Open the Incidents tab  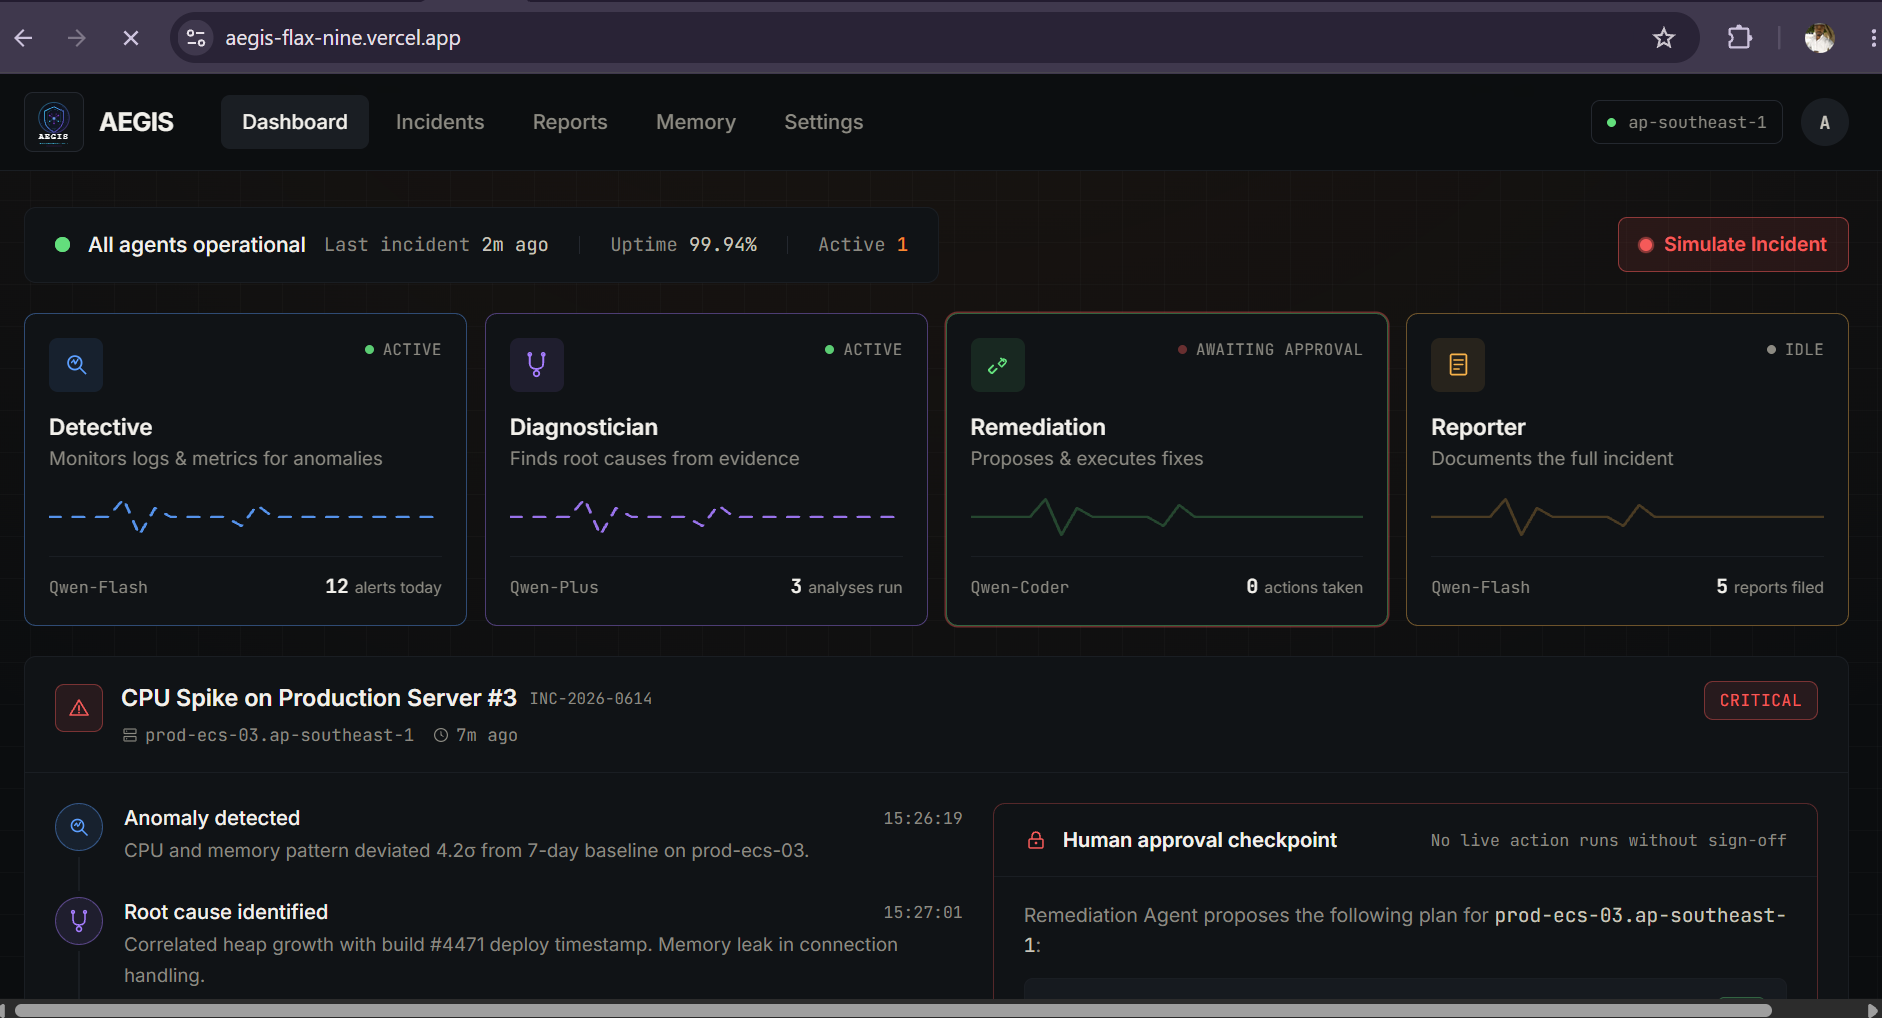click(440, 122)
